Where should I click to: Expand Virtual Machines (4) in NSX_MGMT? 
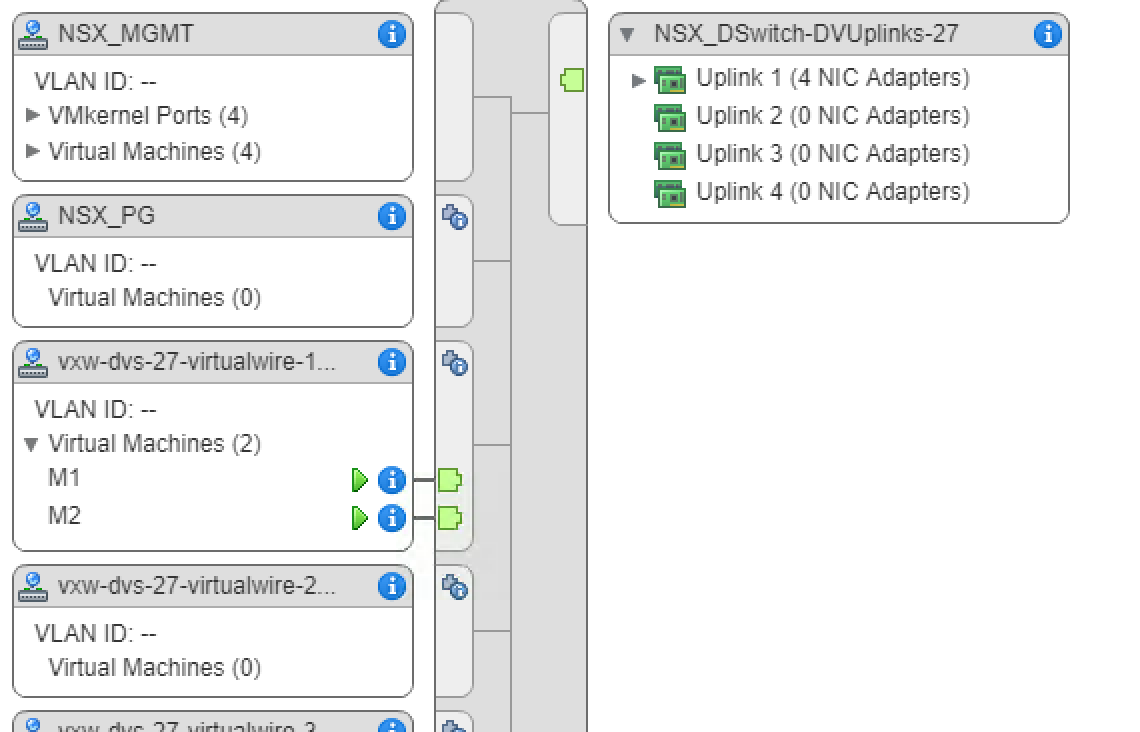coord(32,151)
